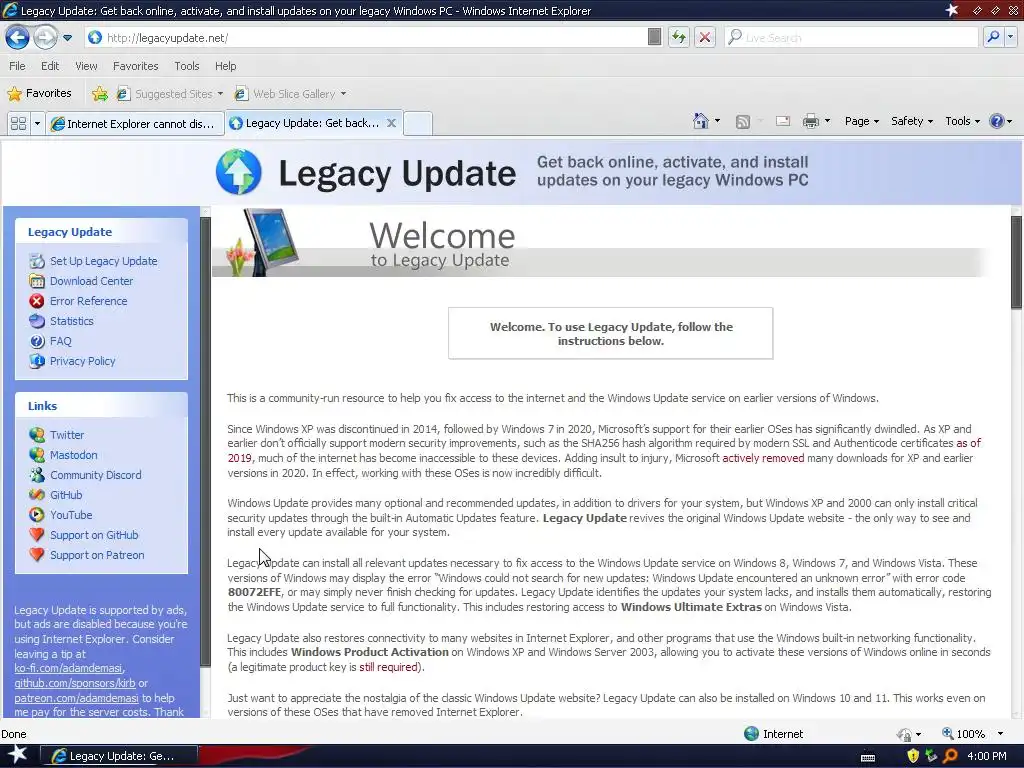Screen dimensions: 1024x768
Task: Go back with the browser Back arrow
Action: click(17, 37)
